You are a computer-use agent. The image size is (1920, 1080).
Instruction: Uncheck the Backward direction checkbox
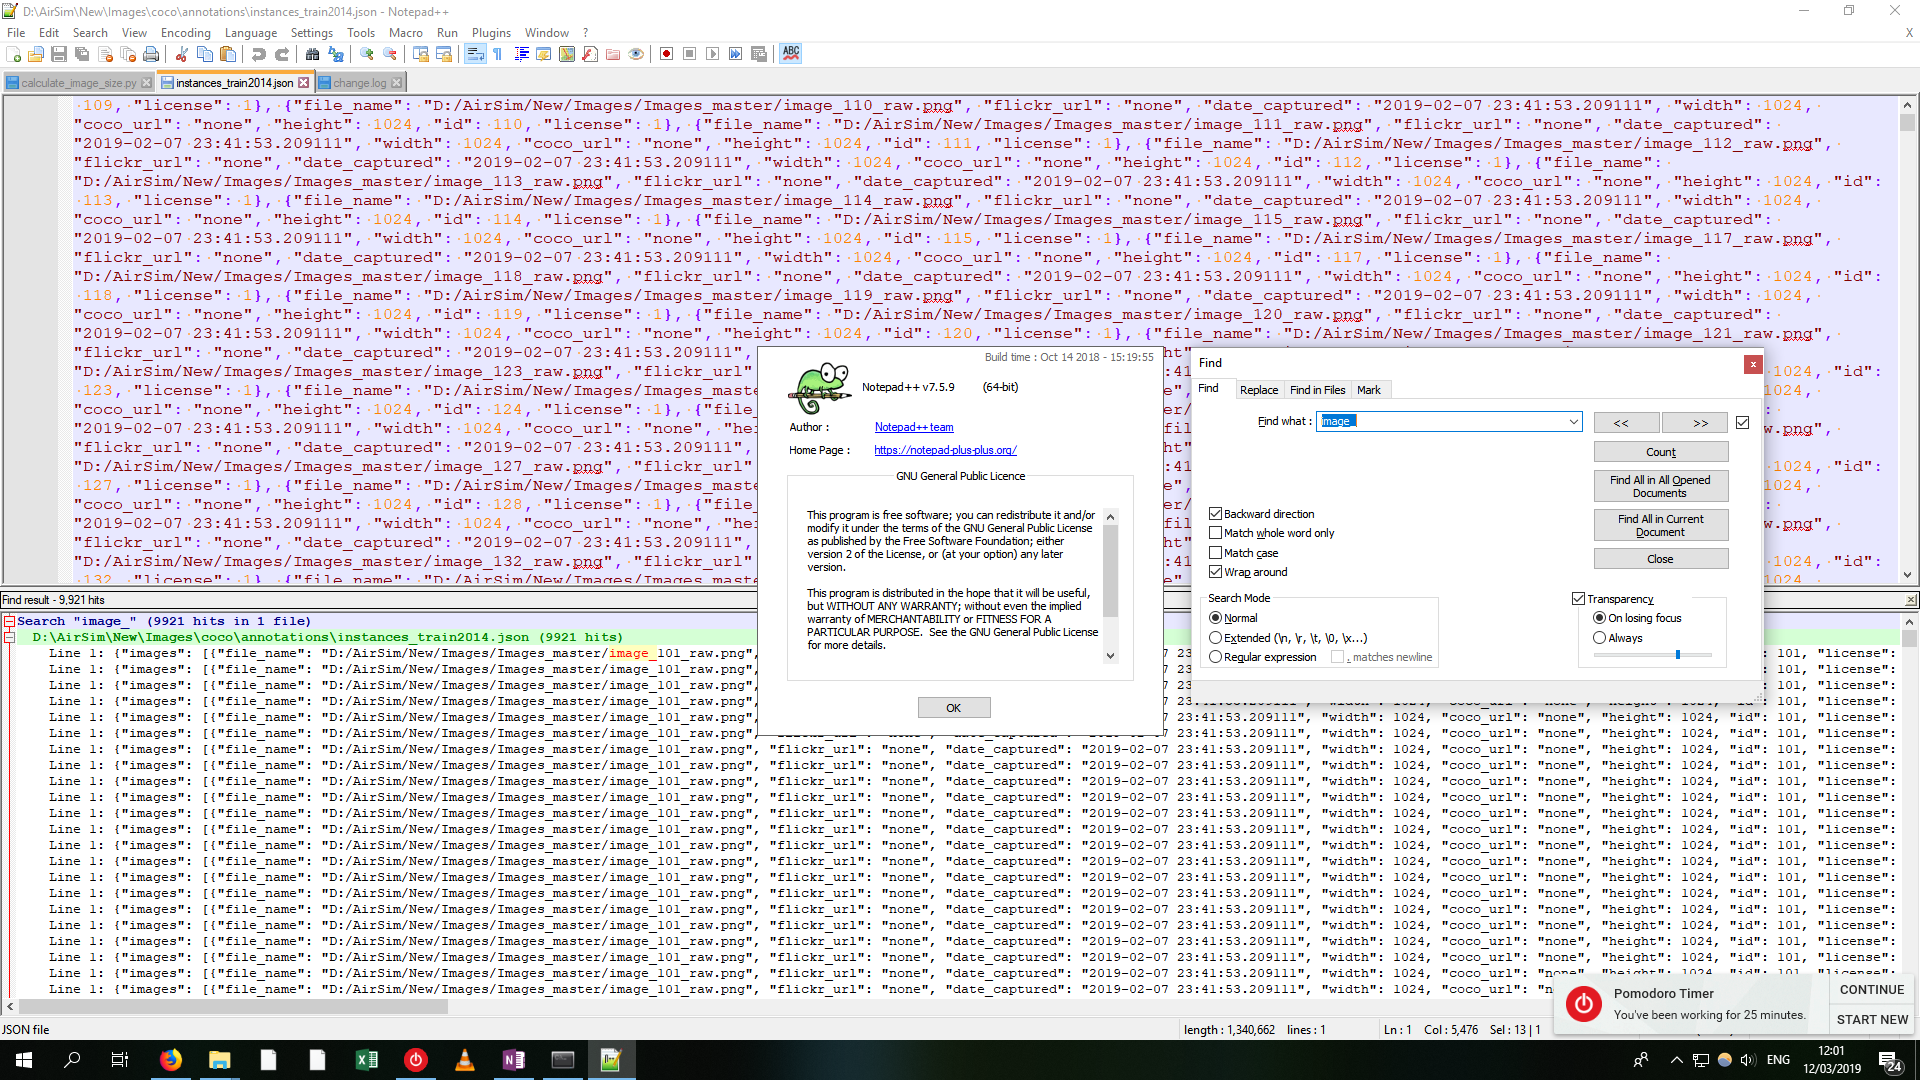pyautogui.click(x=1216, y=513)
